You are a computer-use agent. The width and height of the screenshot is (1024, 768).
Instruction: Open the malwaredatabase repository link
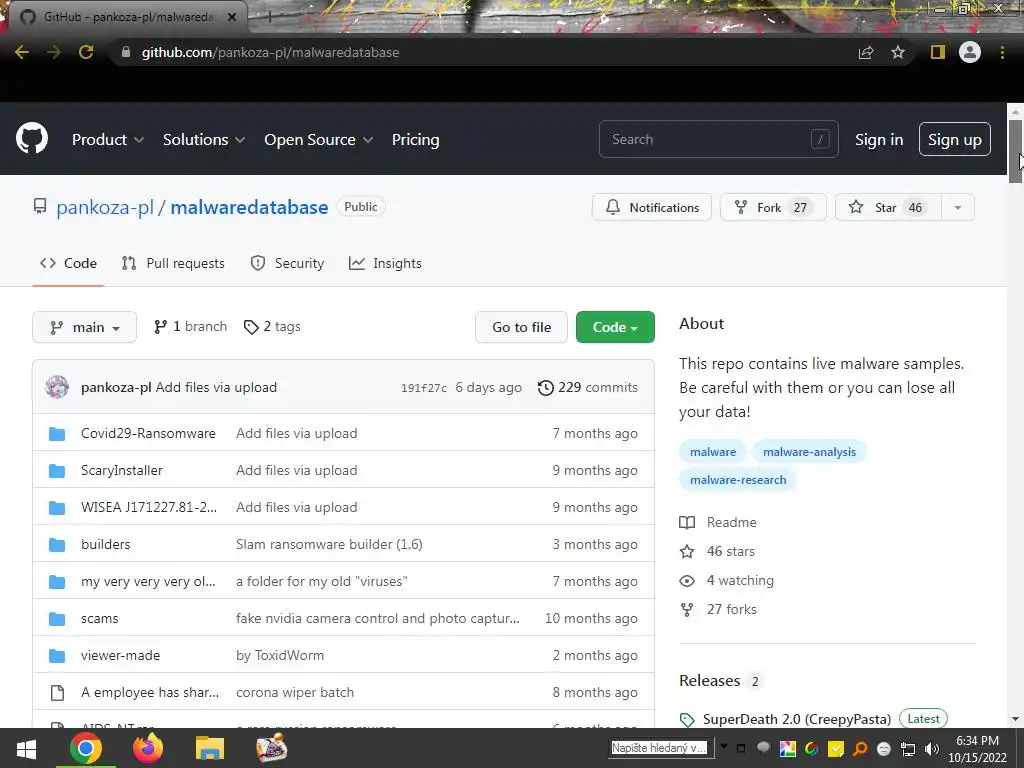[249, 208]
